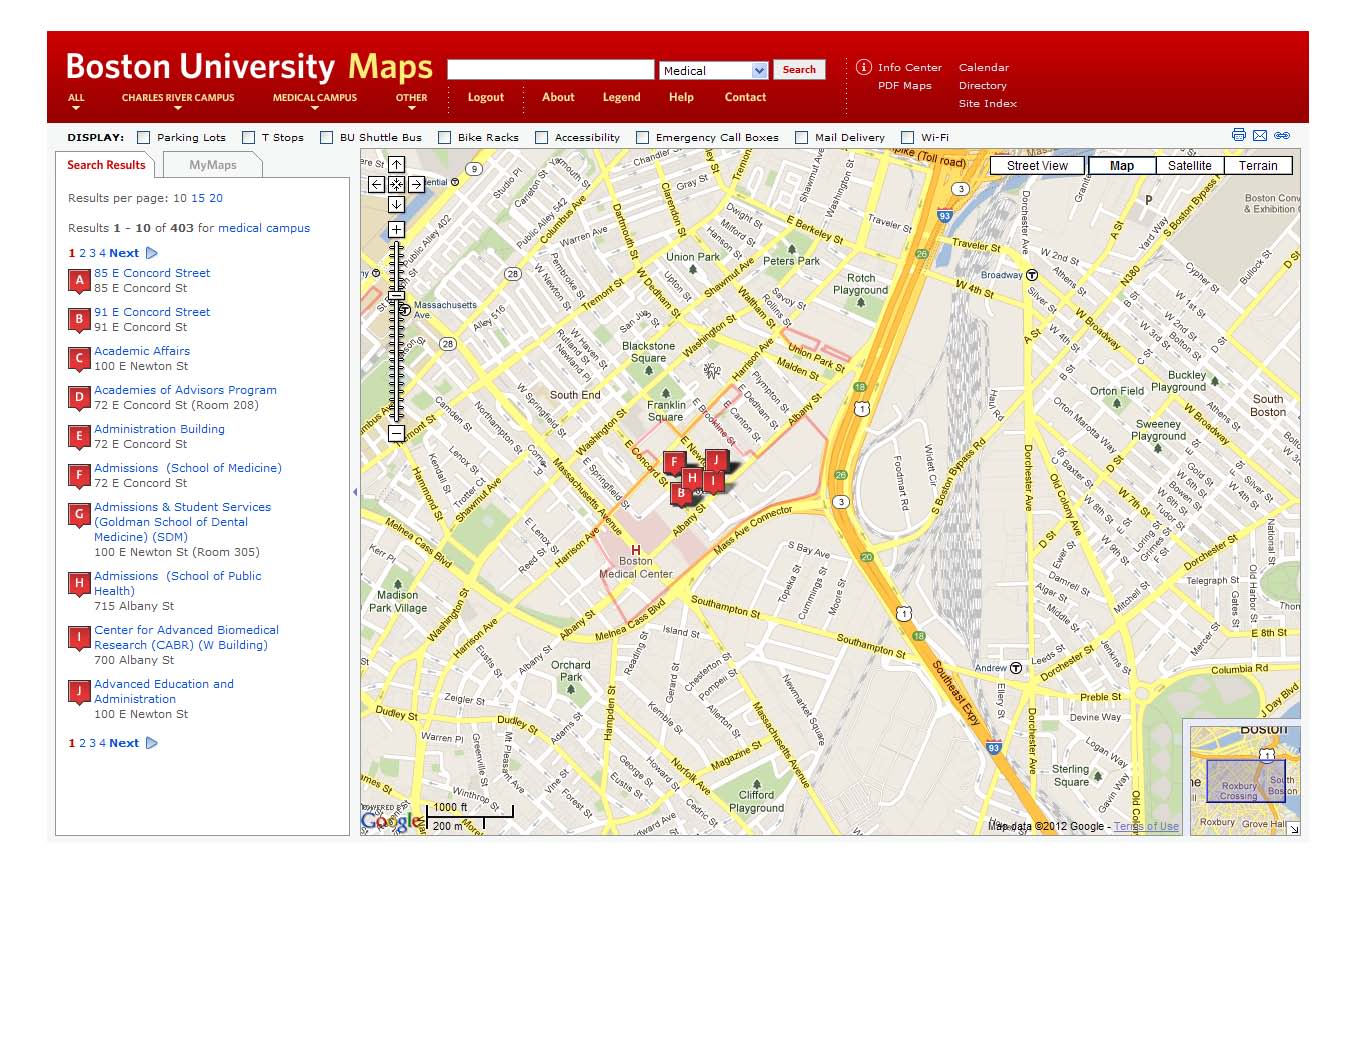
Task: Click the top Next page arrow icon
Action: pyautogui.click(x=152, y=253)
